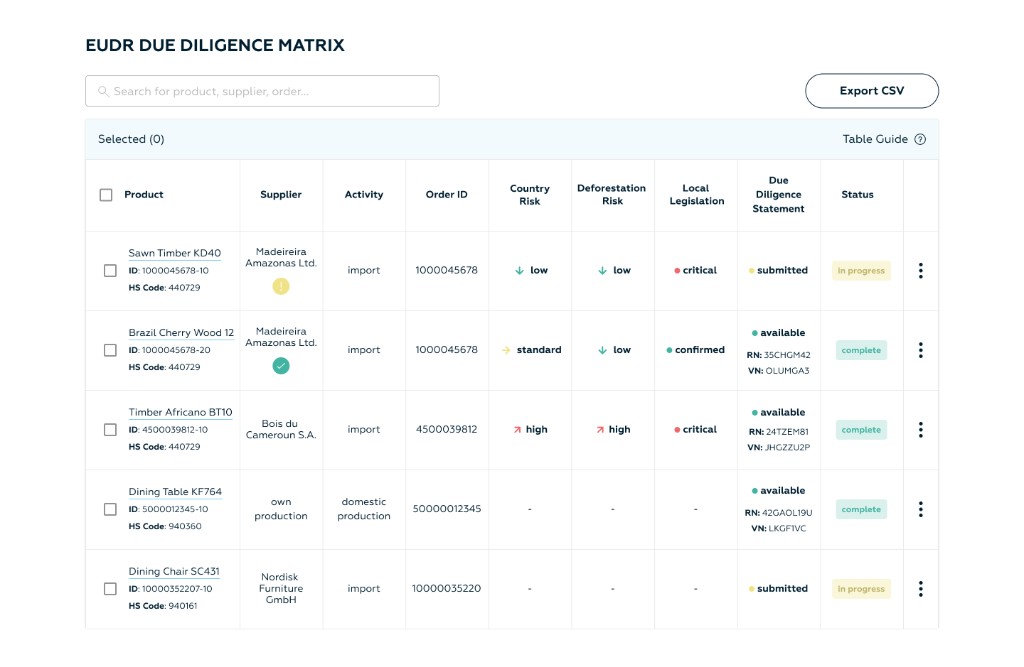
Task: Click critical legislation for Sawn Timber
Action: tap(696, 270)
